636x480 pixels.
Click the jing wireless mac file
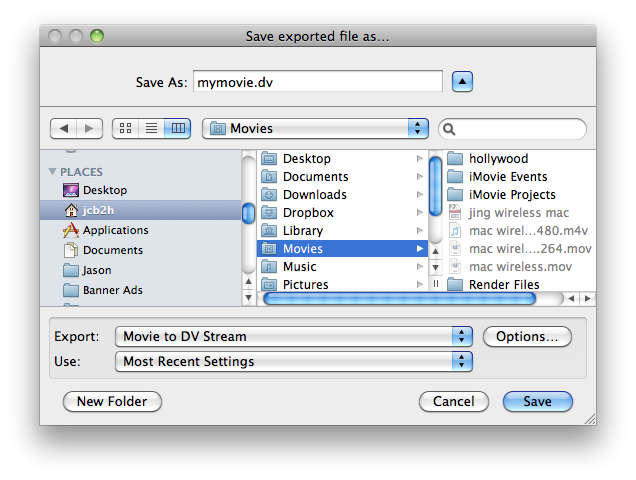point(520,213)
